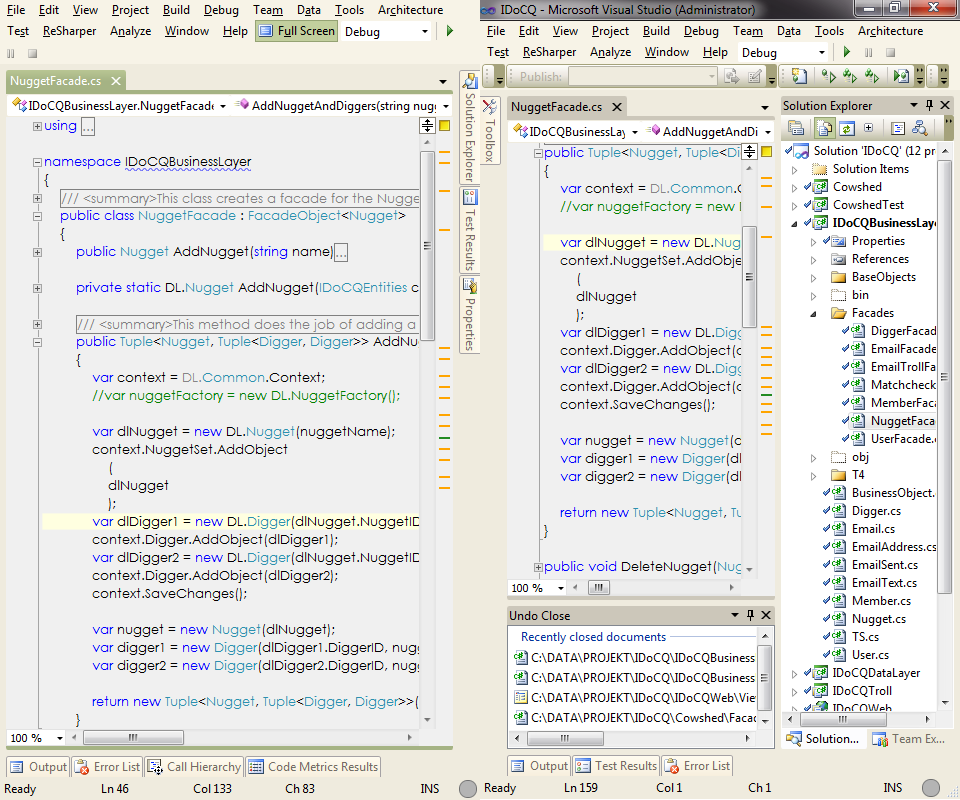Expand the DeleteNugget method in right editor
960x800 pixels.
pyautogui.click(x=538, y=567)
